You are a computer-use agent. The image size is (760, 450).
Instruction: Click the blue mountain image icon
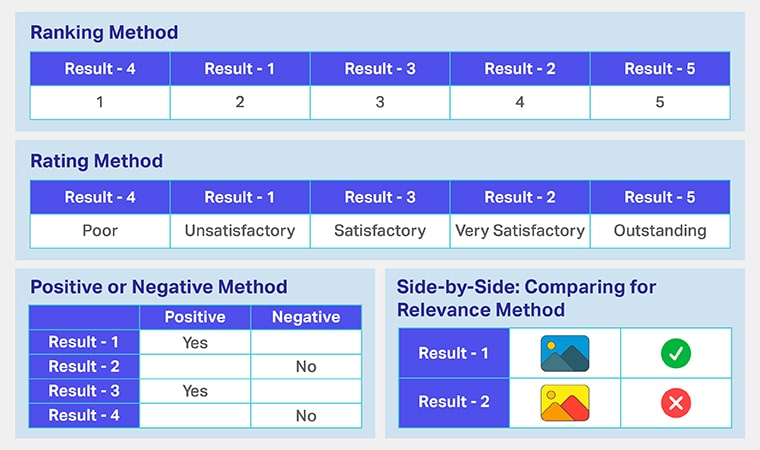(565, 353)
